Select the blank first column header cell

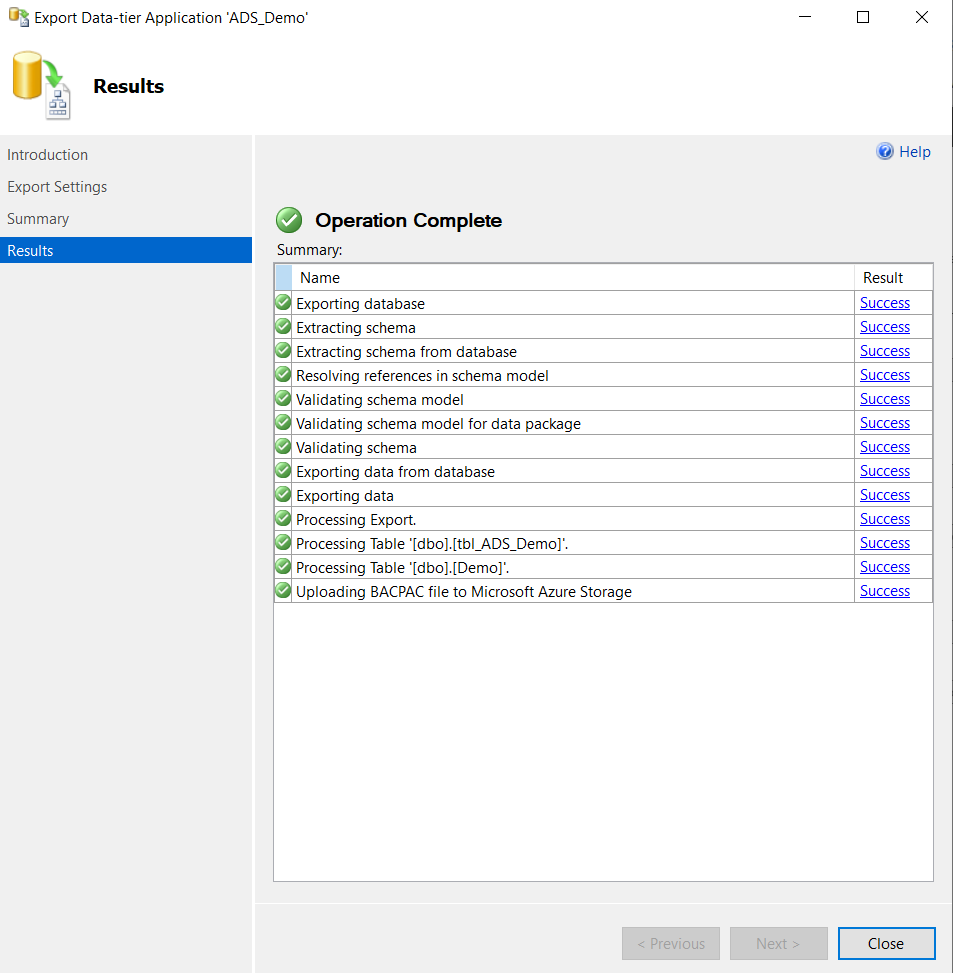tap(284, 277)
